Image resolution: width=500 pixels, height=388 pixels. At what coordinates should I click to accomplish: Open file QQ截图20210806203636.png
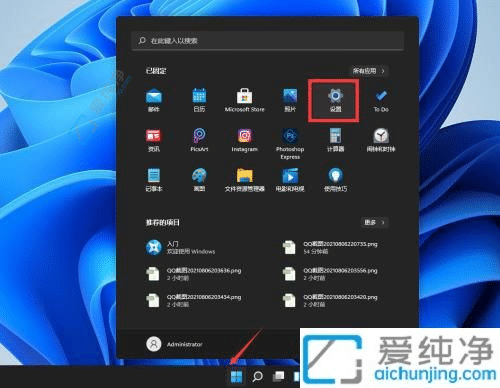tap(194, 274)
